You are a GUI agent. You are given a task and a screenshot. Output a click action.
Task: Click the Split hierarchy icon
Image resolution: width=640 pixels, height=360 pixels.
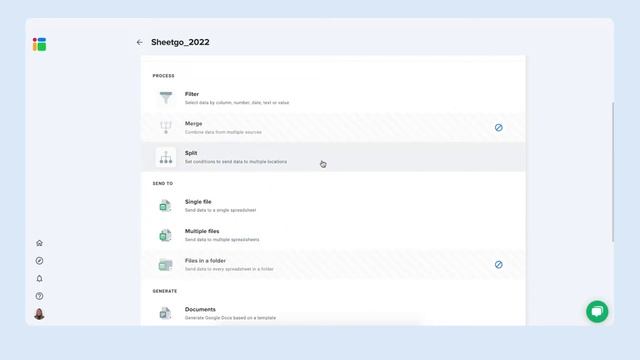pyautogui.click(x=166, y=157)
